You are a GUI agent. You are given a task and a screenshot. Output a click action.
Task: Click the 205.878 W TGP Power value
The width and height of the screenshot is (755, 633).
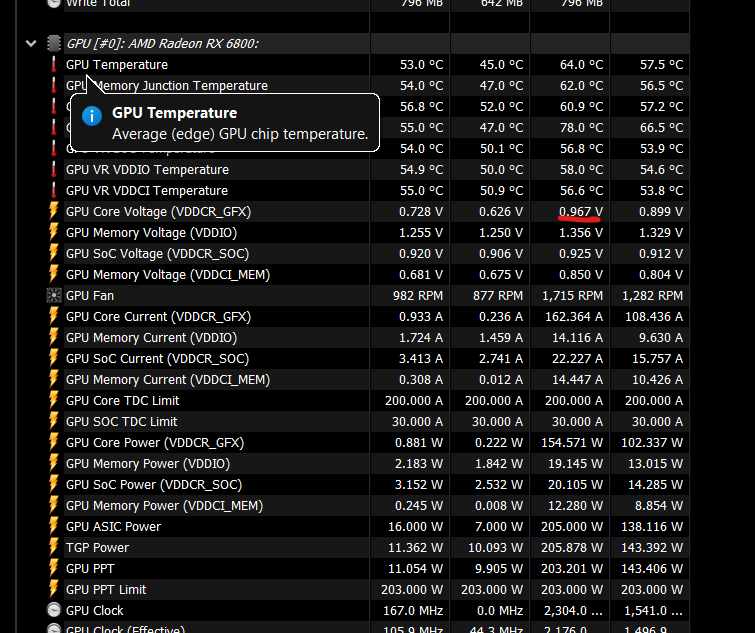click(x=572, y=548)
